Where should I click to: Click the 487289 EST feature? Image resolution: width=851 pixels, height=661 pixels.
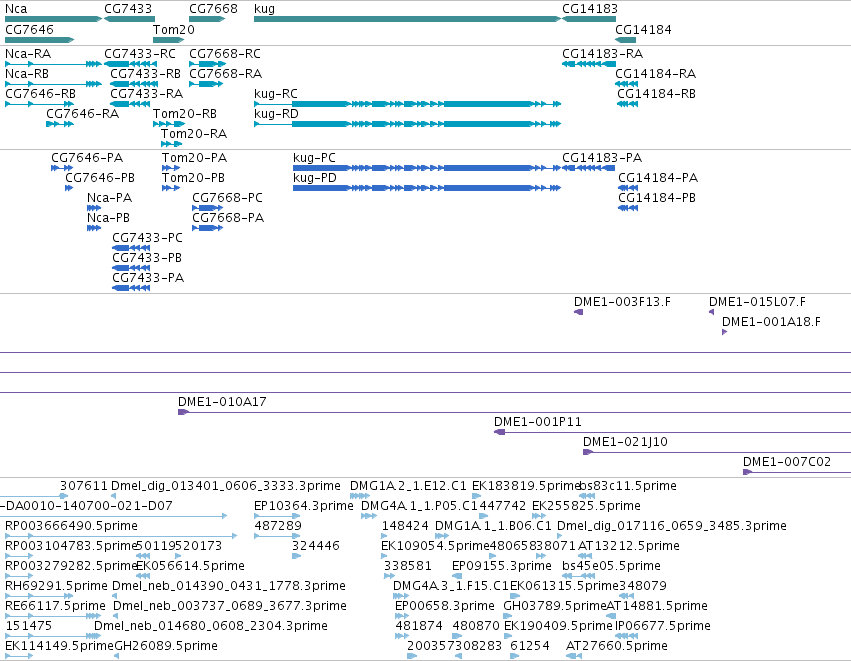(x=277, y=536)
